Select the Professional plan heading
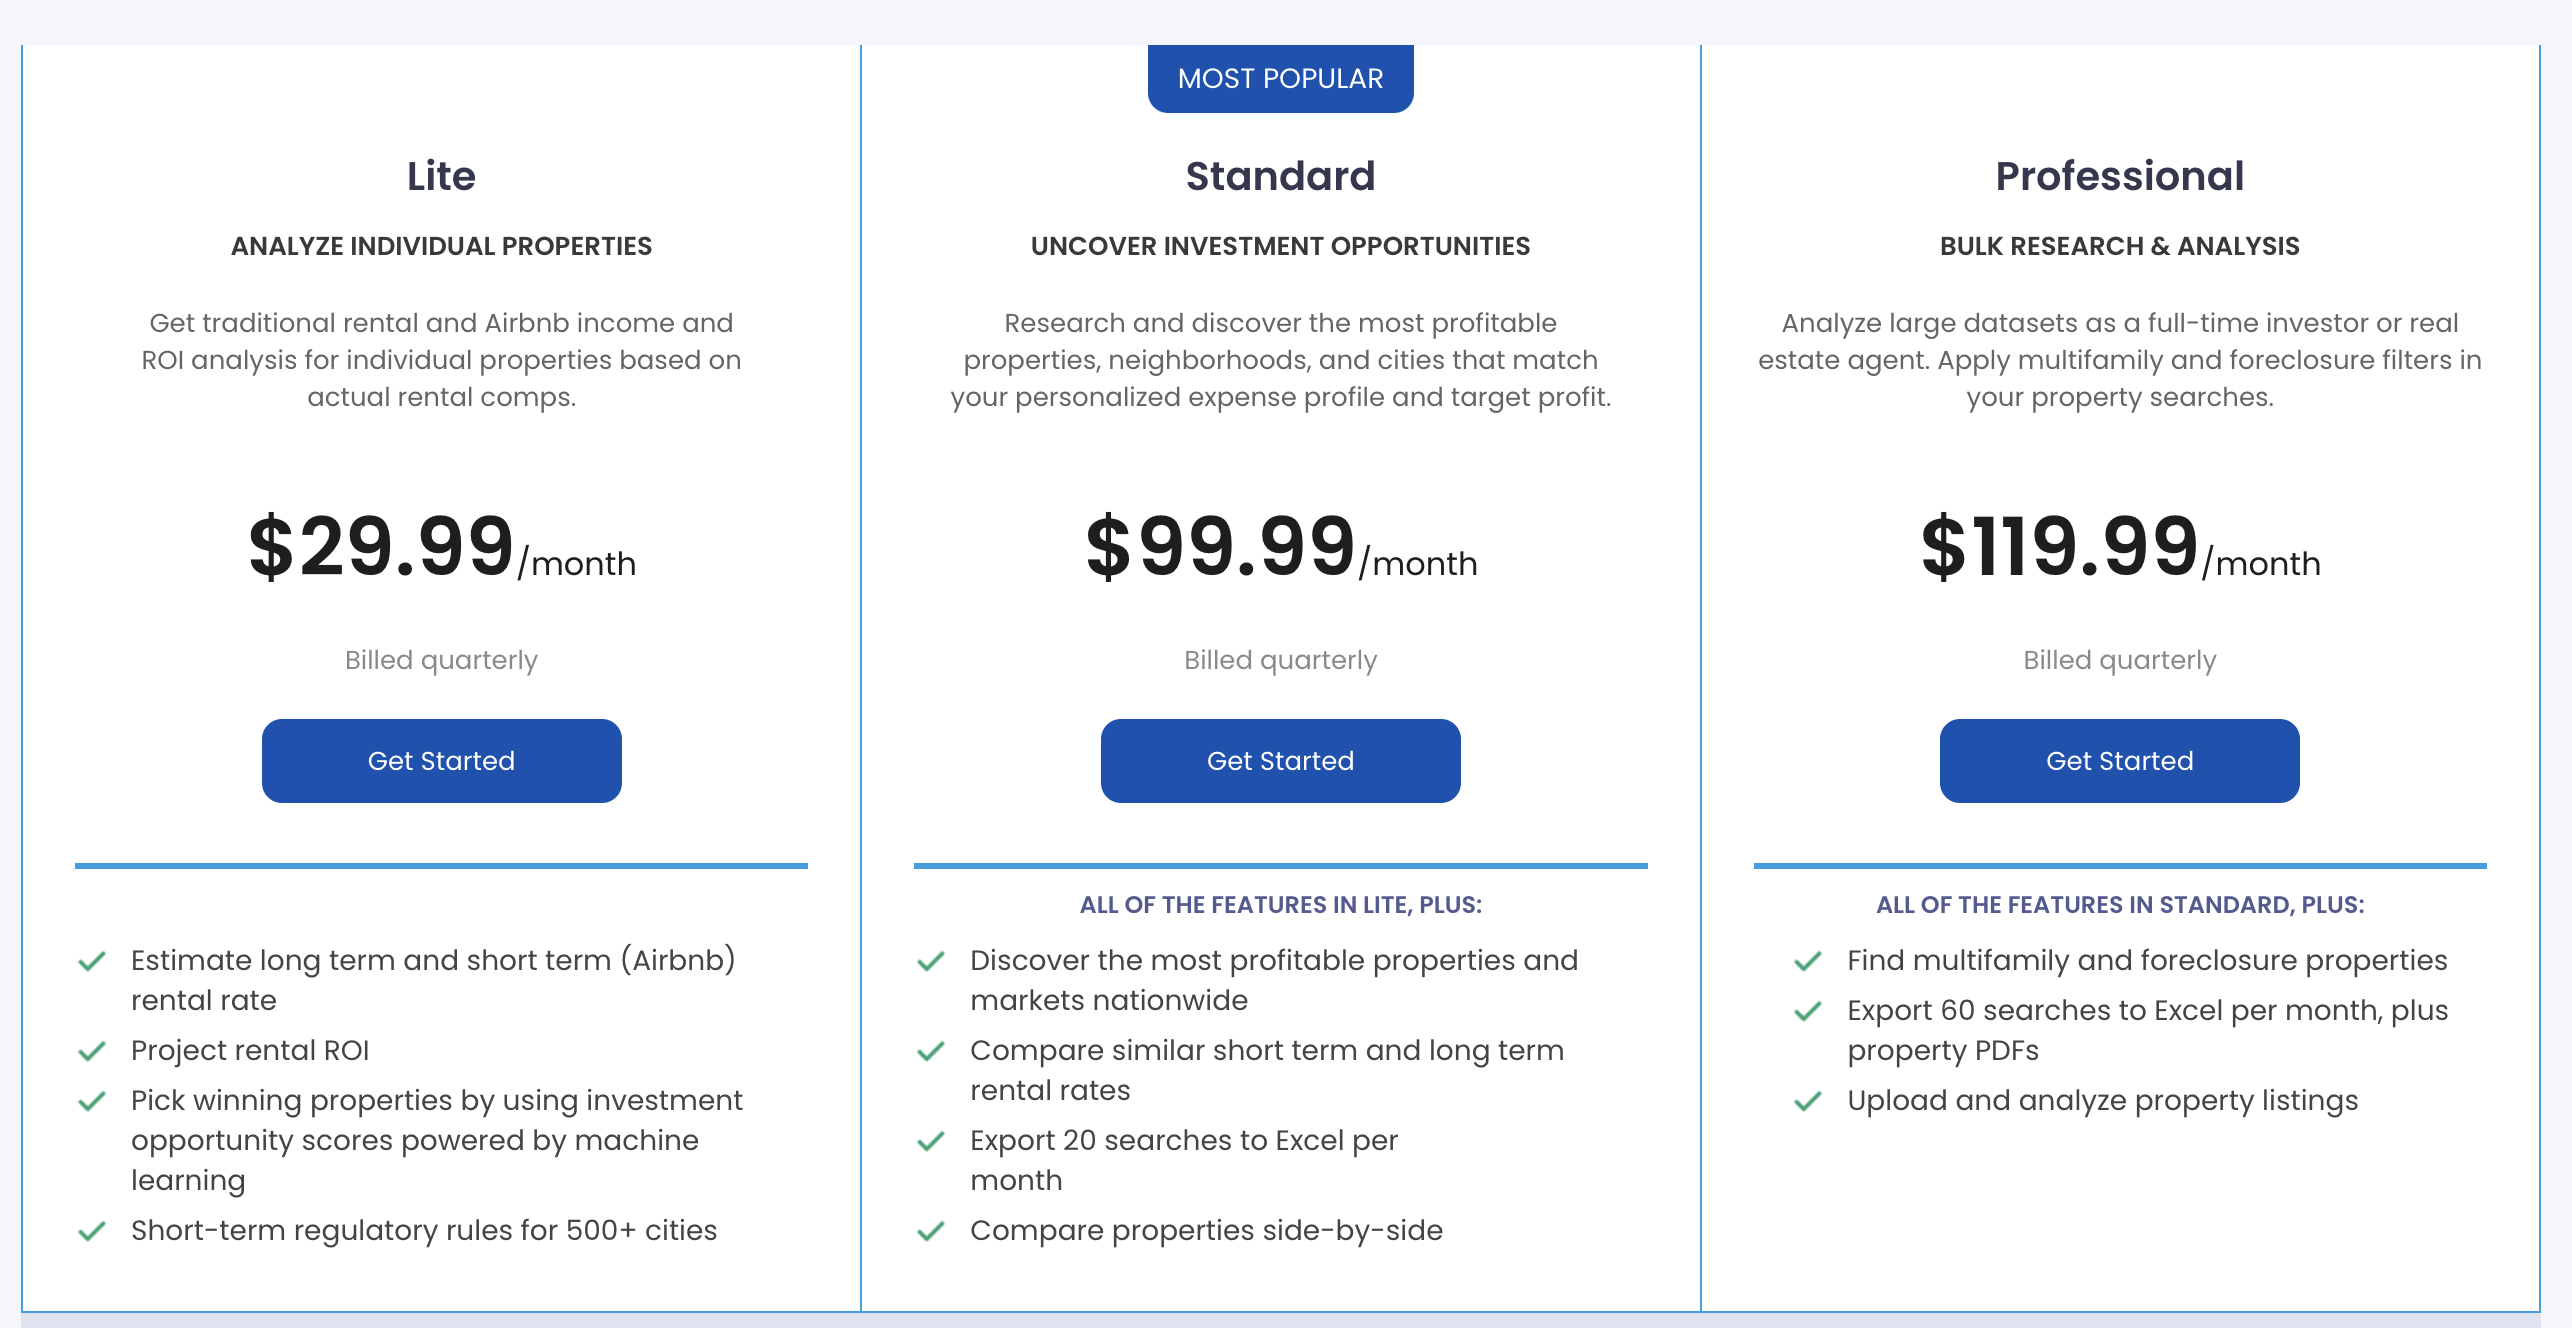This screenshot has height=1328, width=2572. [x=2119, y=176]
